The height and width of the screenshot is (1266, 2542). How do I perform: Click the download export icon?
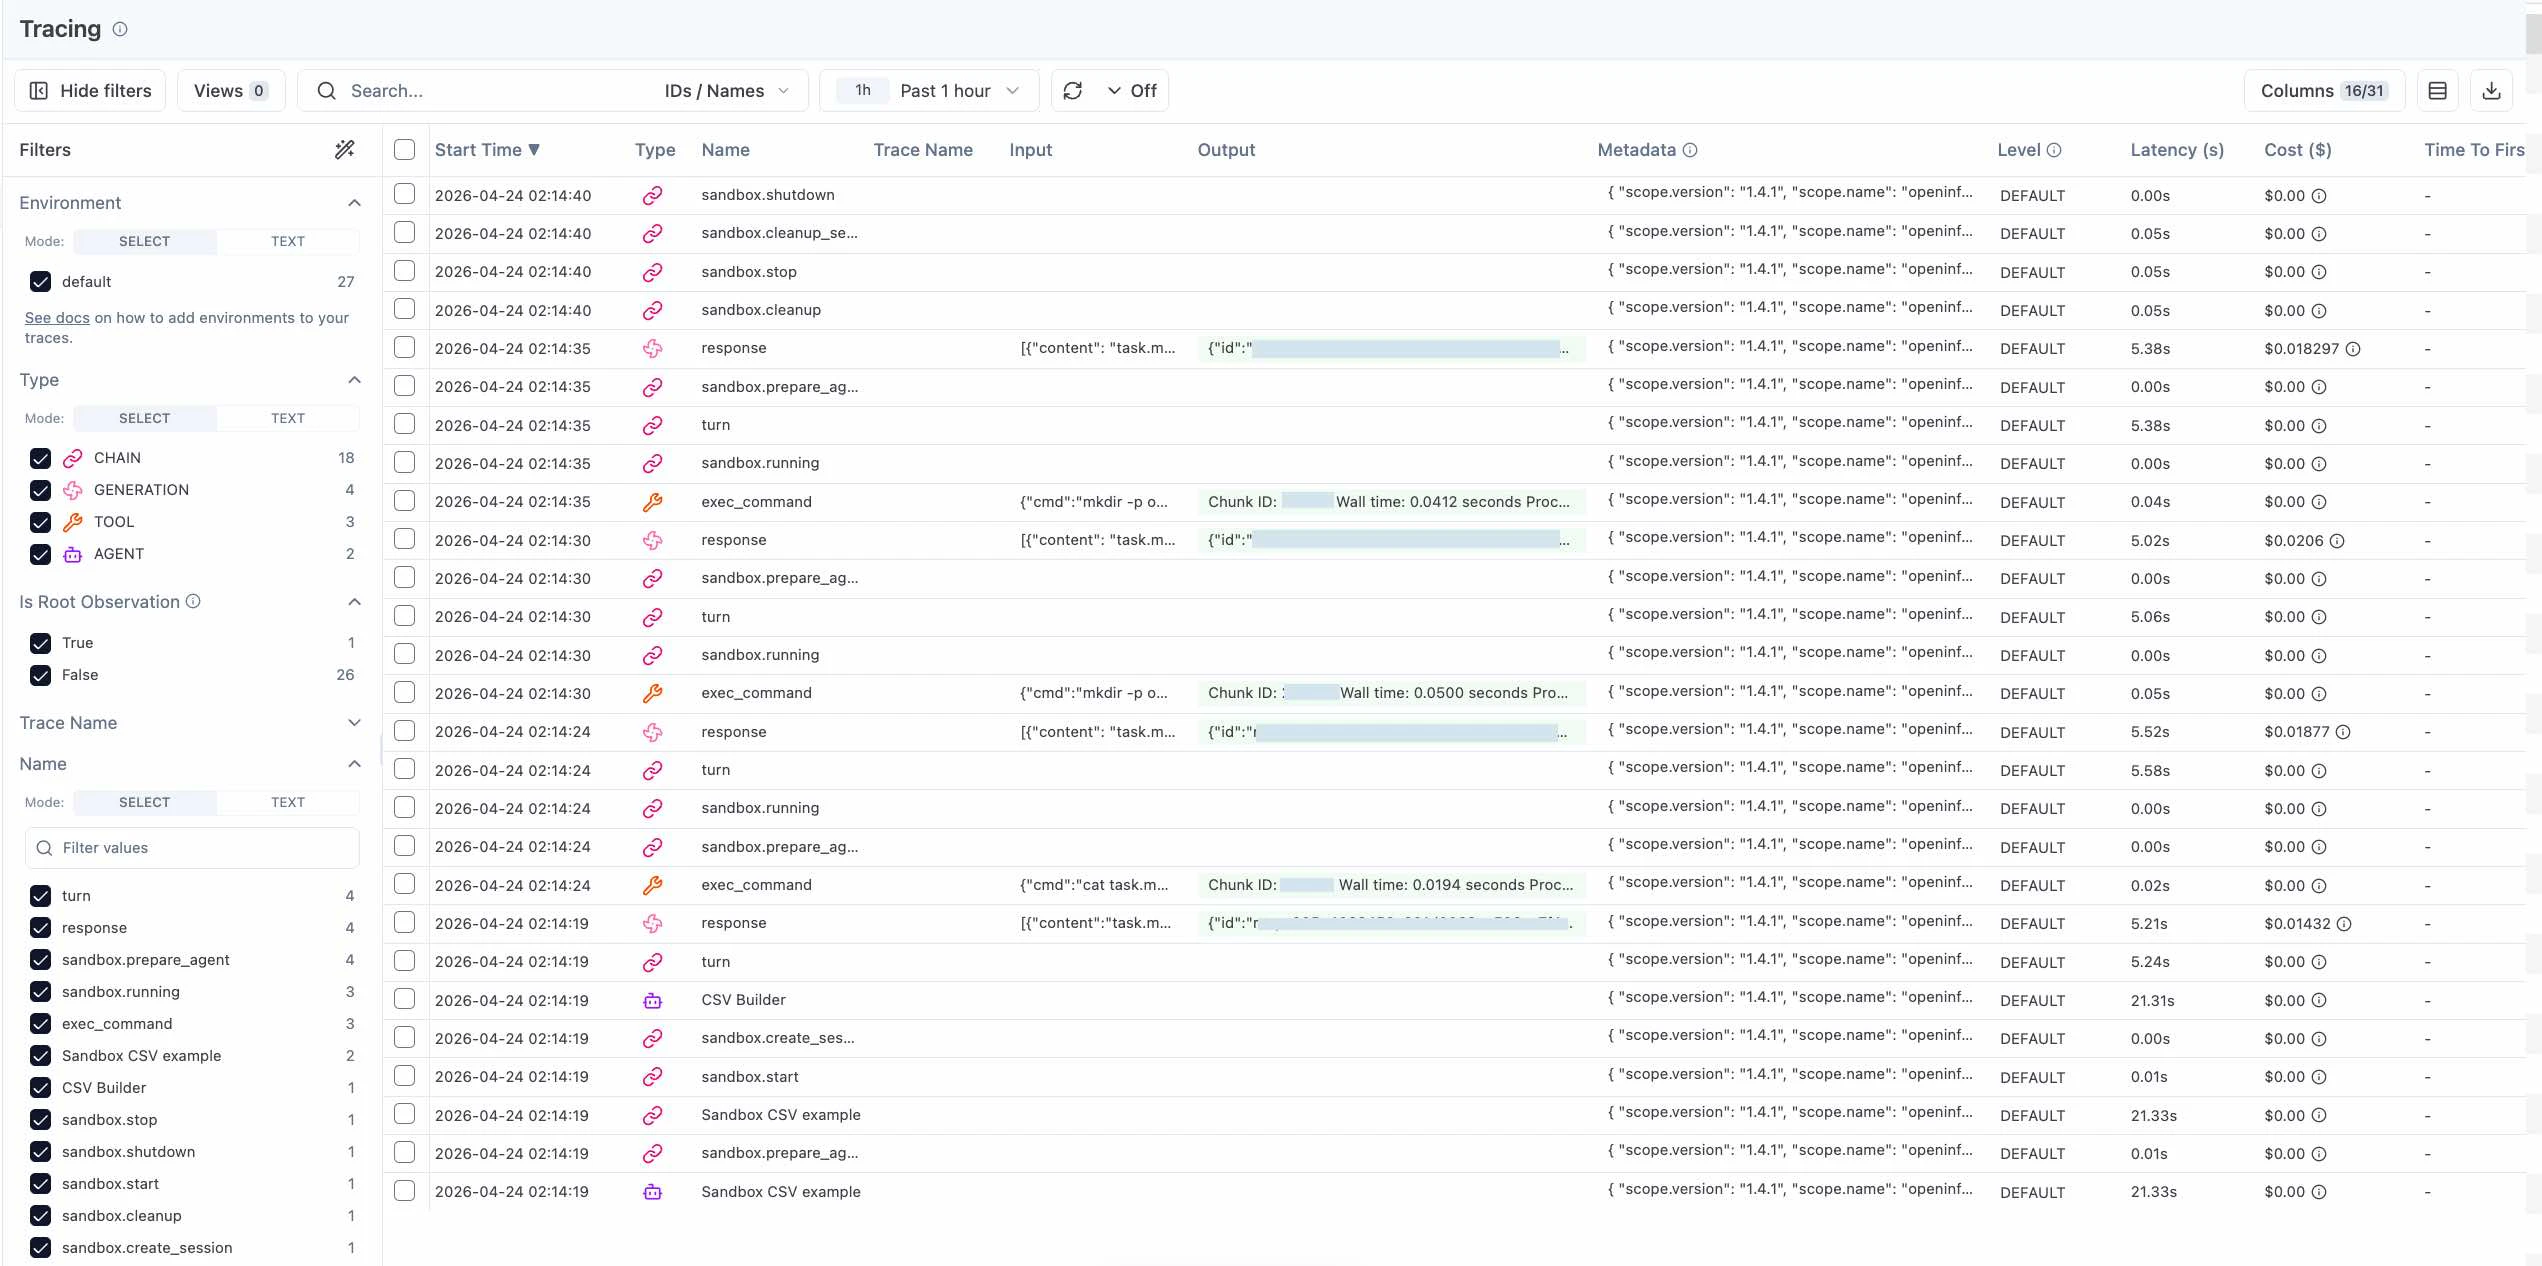[x=2491, y=91]
